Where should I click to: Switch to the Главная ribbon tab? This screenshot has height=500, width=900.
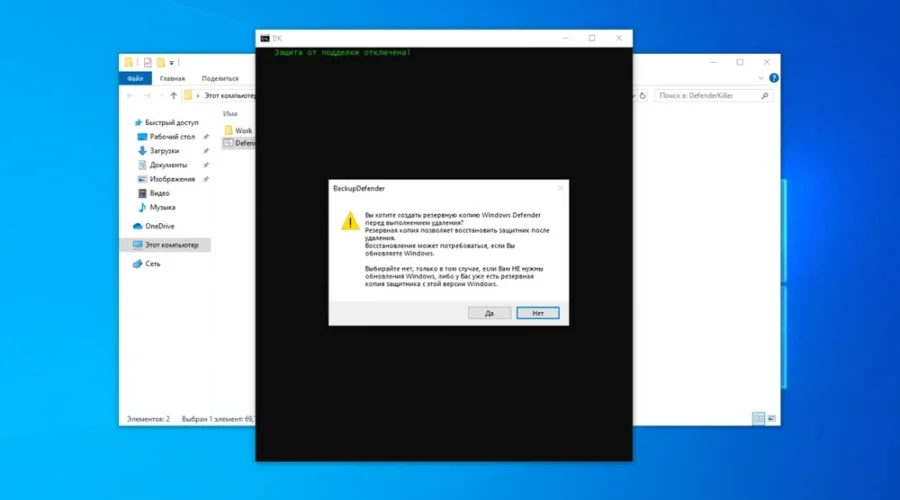(172, 78)
